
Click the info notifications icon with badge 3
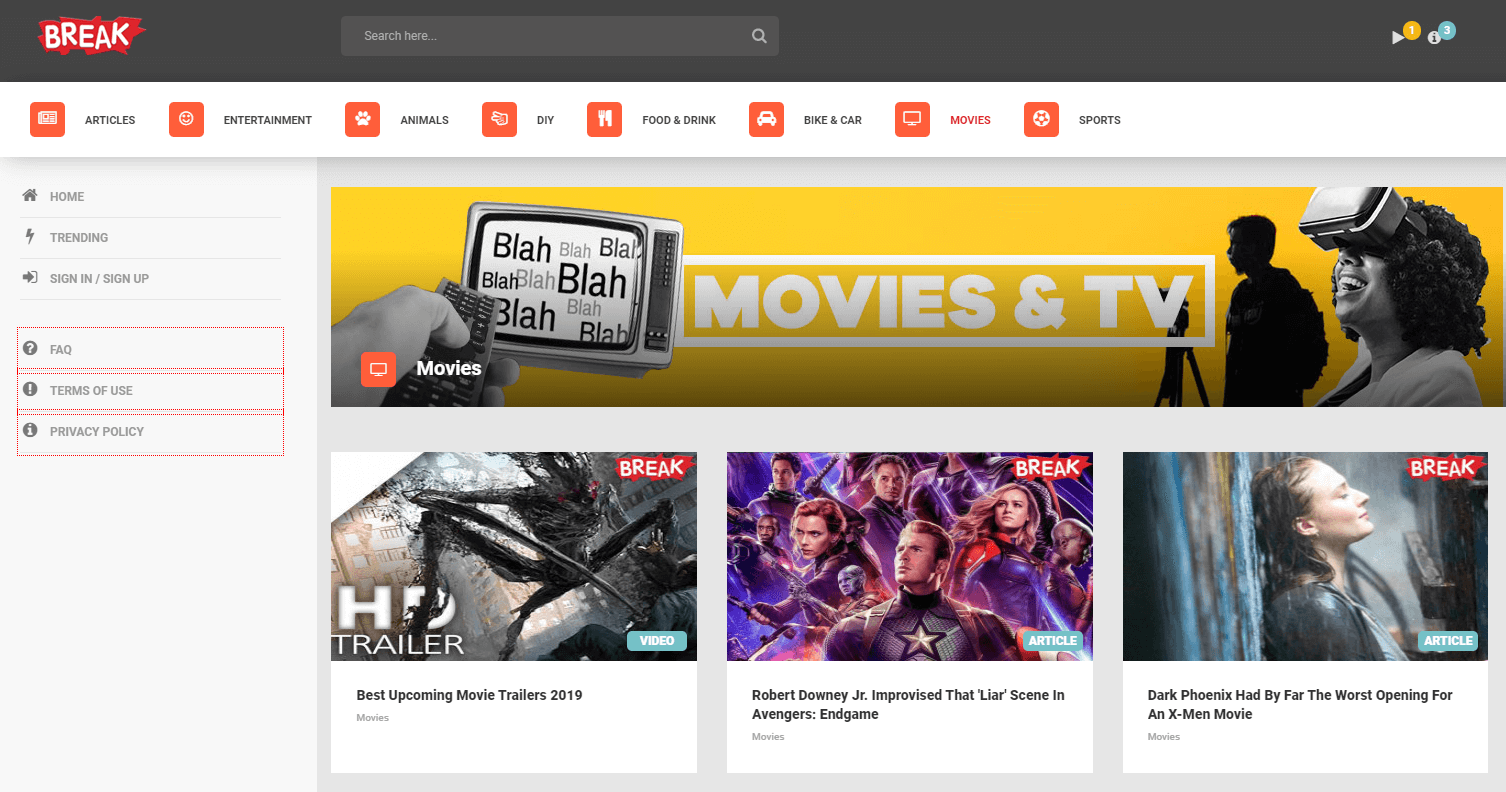(x=1433, y=38)
